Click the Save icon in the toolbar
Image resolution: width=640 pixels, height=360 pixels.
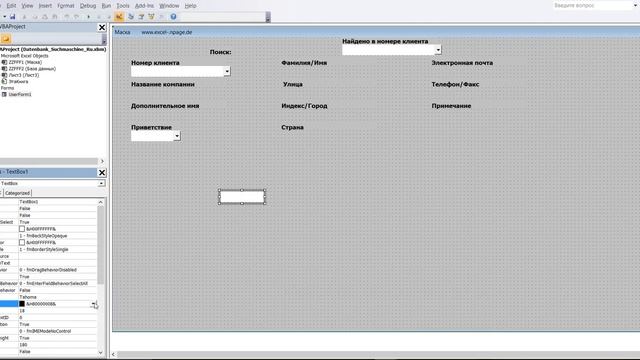13,17
